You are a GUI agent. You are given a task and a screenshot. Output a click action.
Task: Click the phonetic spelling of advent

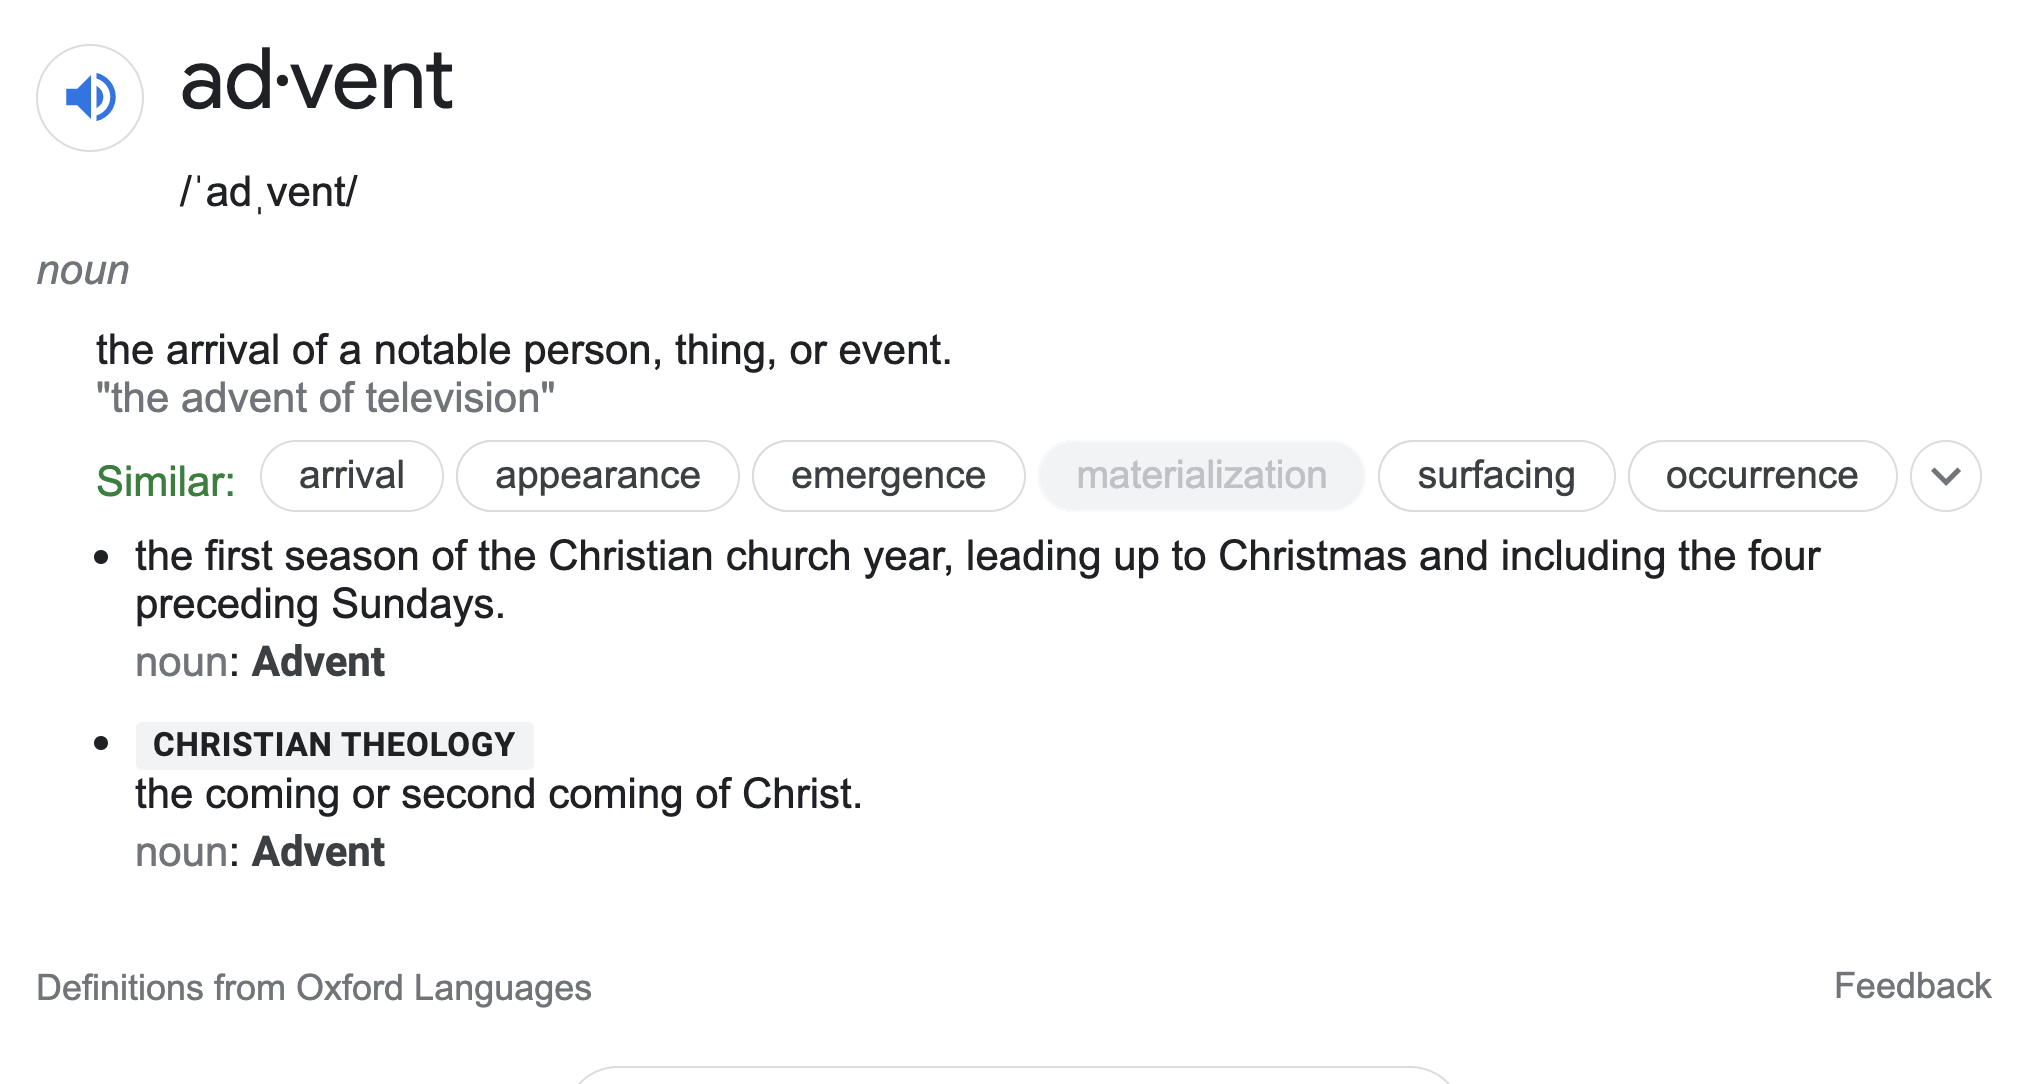coord(268,192)
